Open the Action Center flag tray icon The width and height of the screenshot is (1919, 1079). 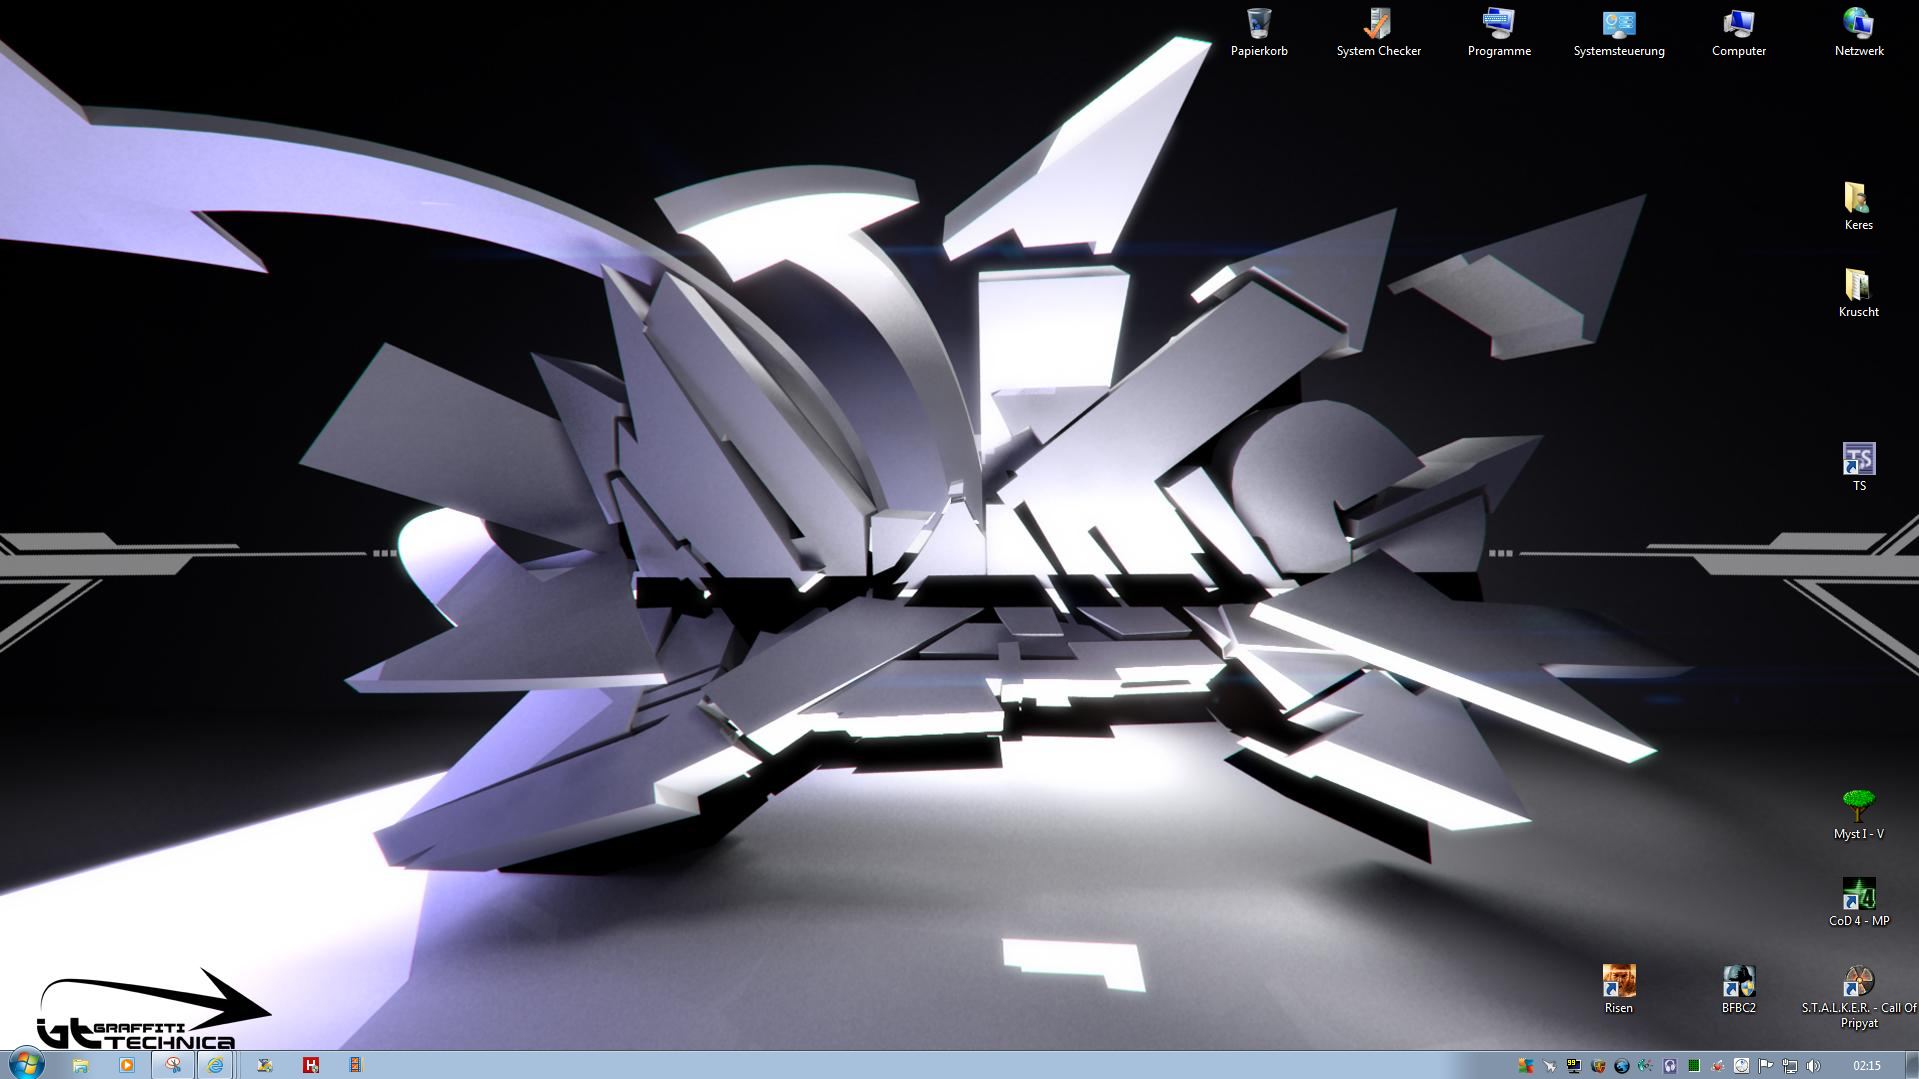[x=1765, y=1066]
